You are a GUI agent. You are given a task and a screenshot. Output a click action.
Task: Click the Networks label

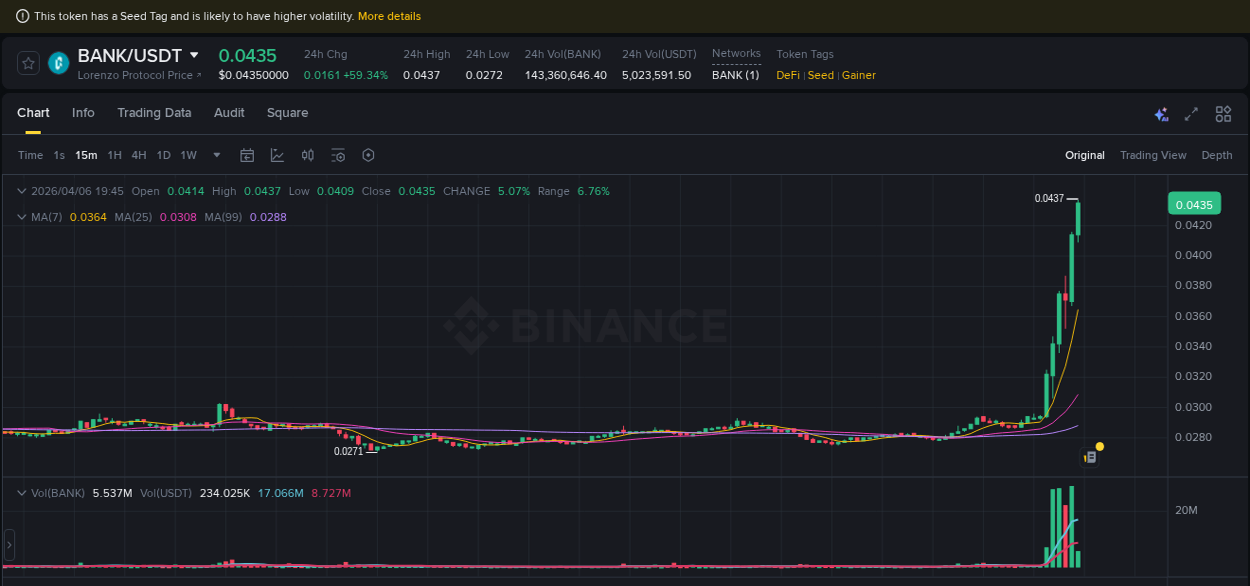click(736, 54)
